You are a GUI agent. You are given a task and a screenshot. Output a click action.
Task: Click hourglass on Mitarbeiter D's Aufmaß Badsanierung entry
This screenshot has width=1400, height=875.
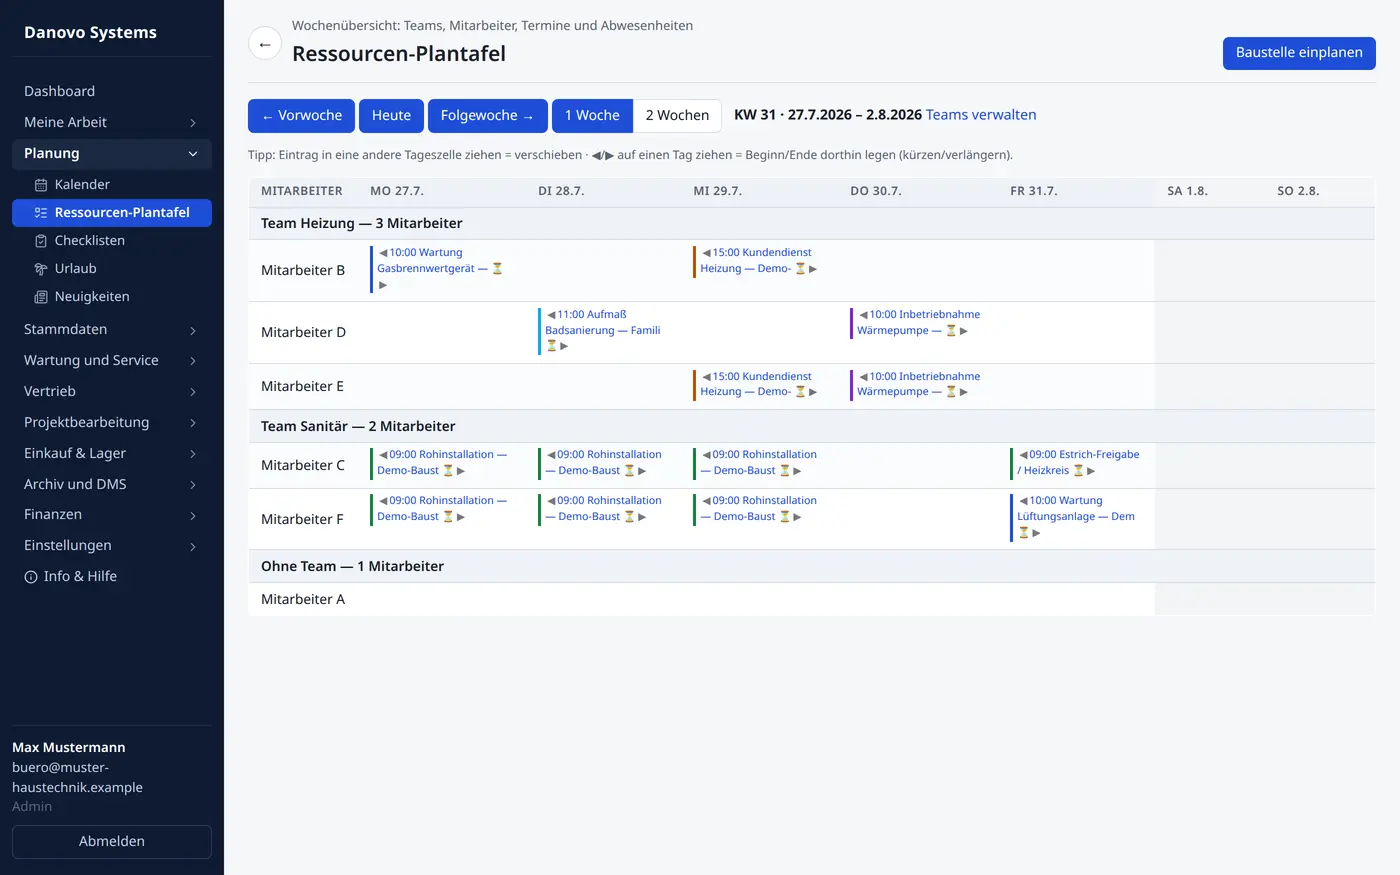pyautogui.click(x=551, y=346)
